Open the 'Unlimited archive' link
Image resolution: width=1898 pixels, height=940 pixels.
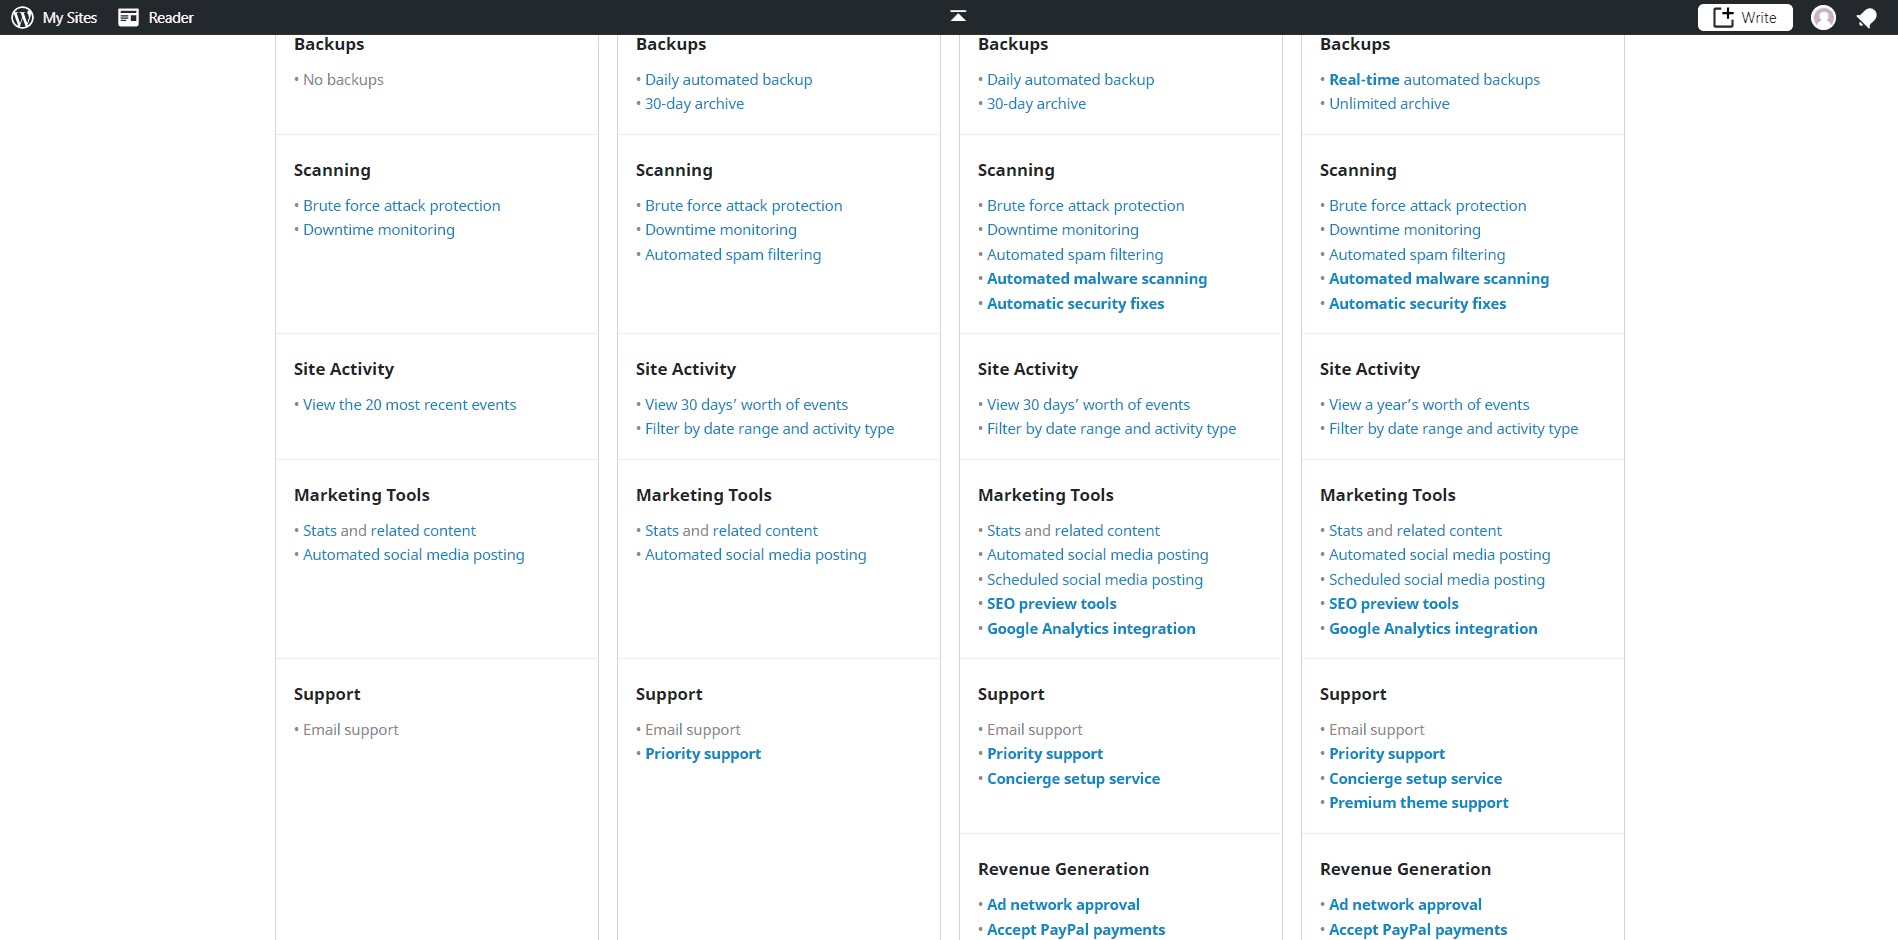[x=1389, y=104]
